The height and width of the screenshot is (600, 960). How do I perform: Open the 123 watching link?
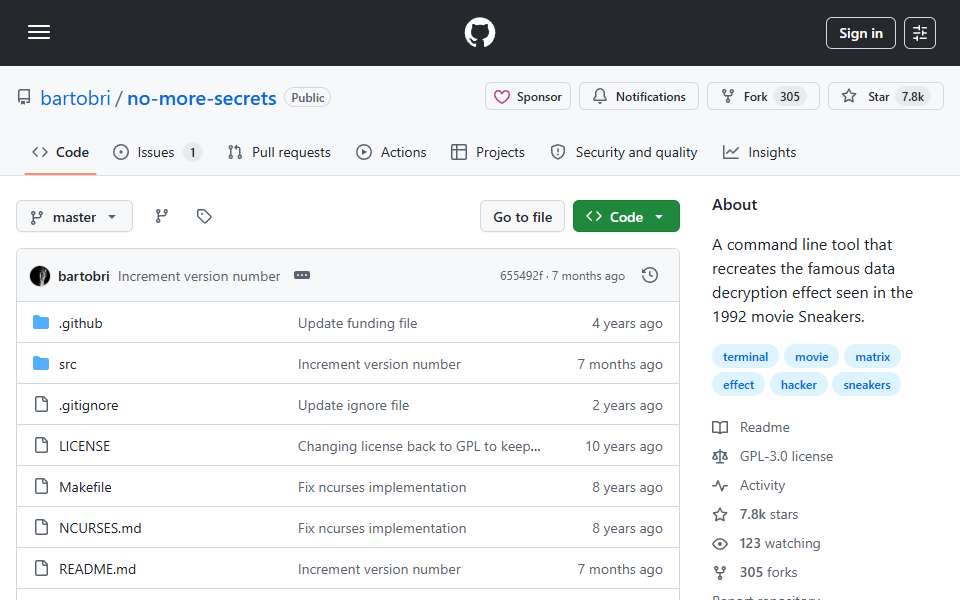click(x=767, y=544)
